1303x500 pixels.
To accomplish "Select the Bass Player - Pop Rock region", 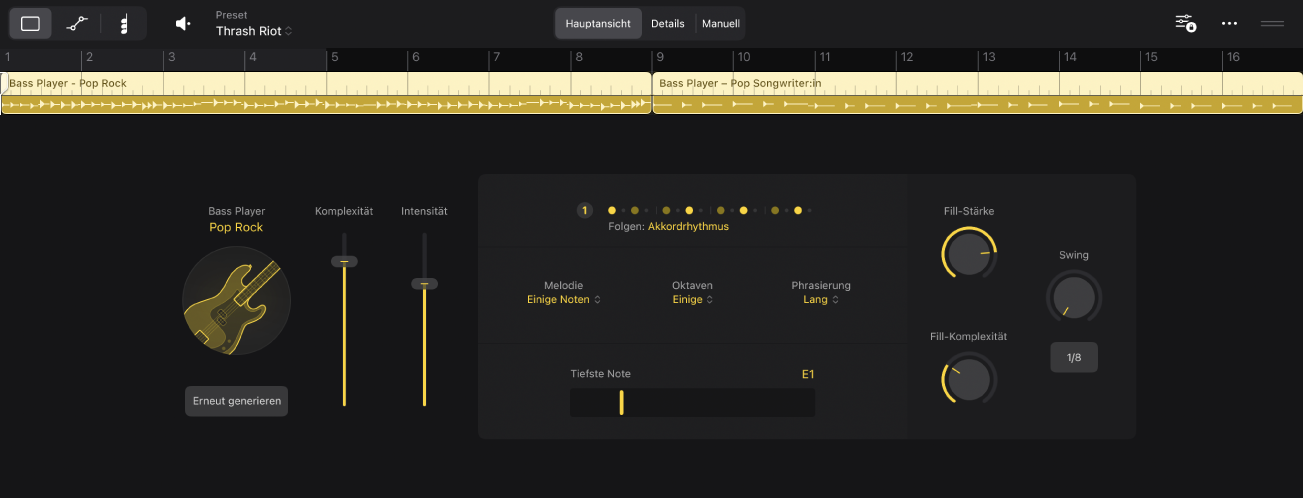I will click(x=326, y=93).
